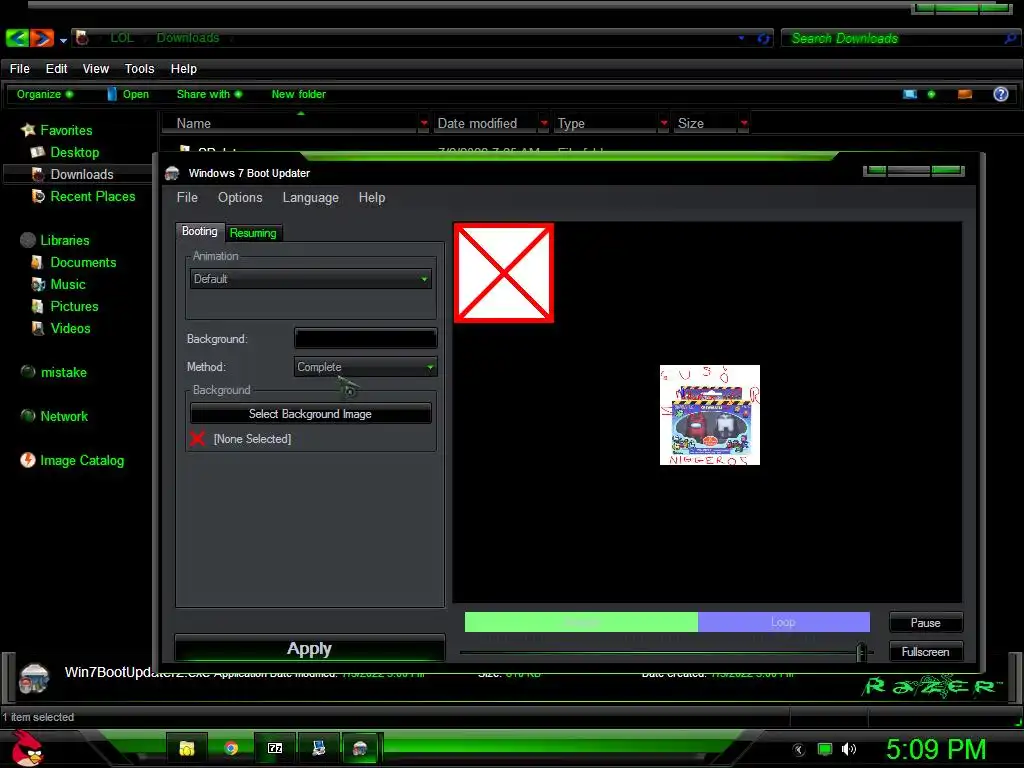
Task: Click Select Background Image button
Action: [x=310, y=414]
